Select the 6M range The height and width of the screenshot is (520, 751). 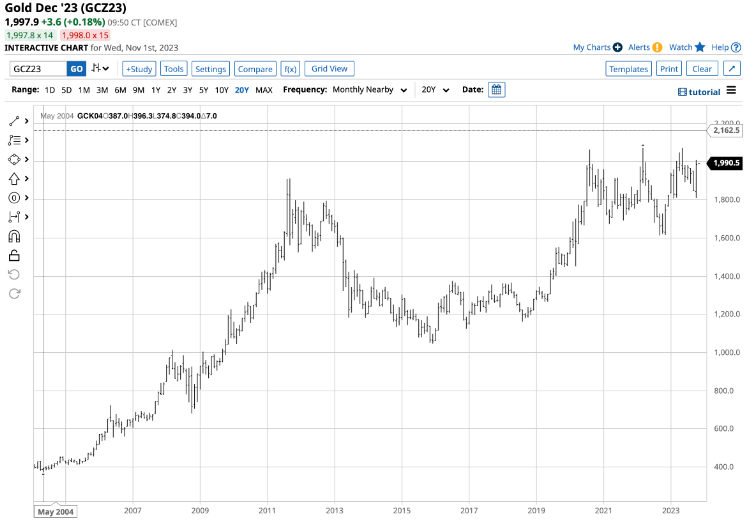tap(120, 90)
